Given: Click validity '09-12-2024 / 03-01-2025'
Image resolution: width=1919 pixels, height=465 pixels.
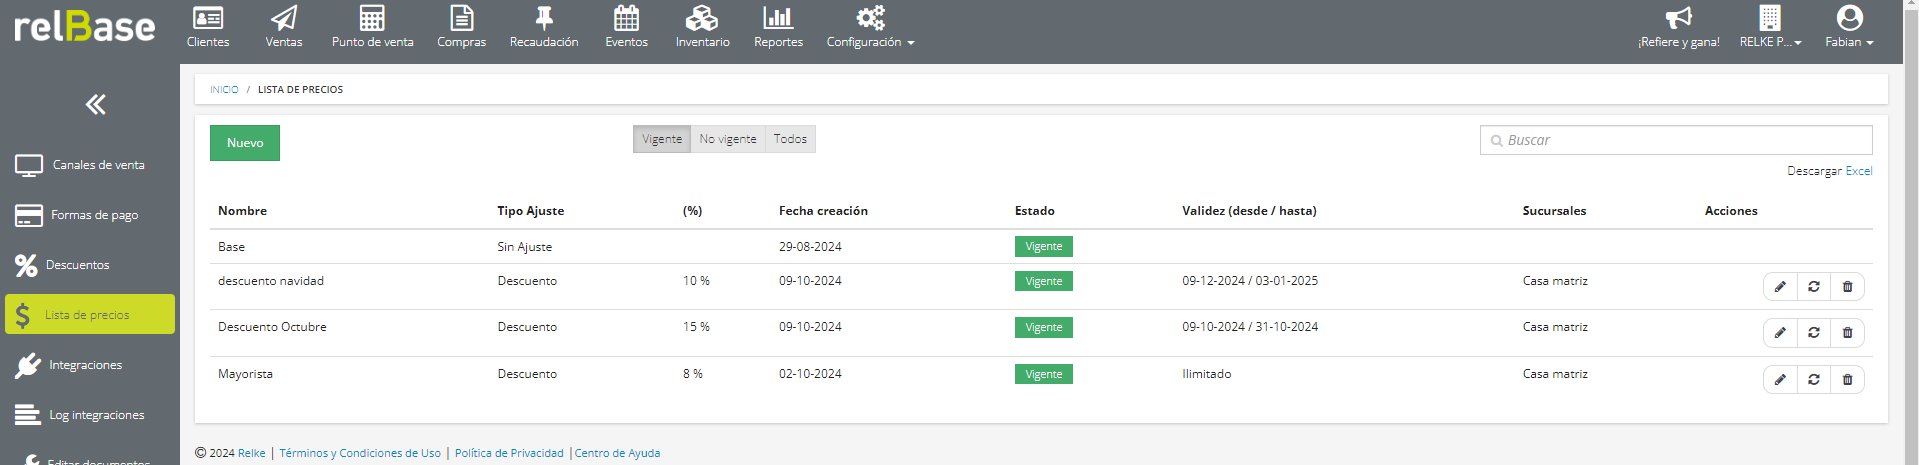Looking at the screenshot, I should [1250, 281].
